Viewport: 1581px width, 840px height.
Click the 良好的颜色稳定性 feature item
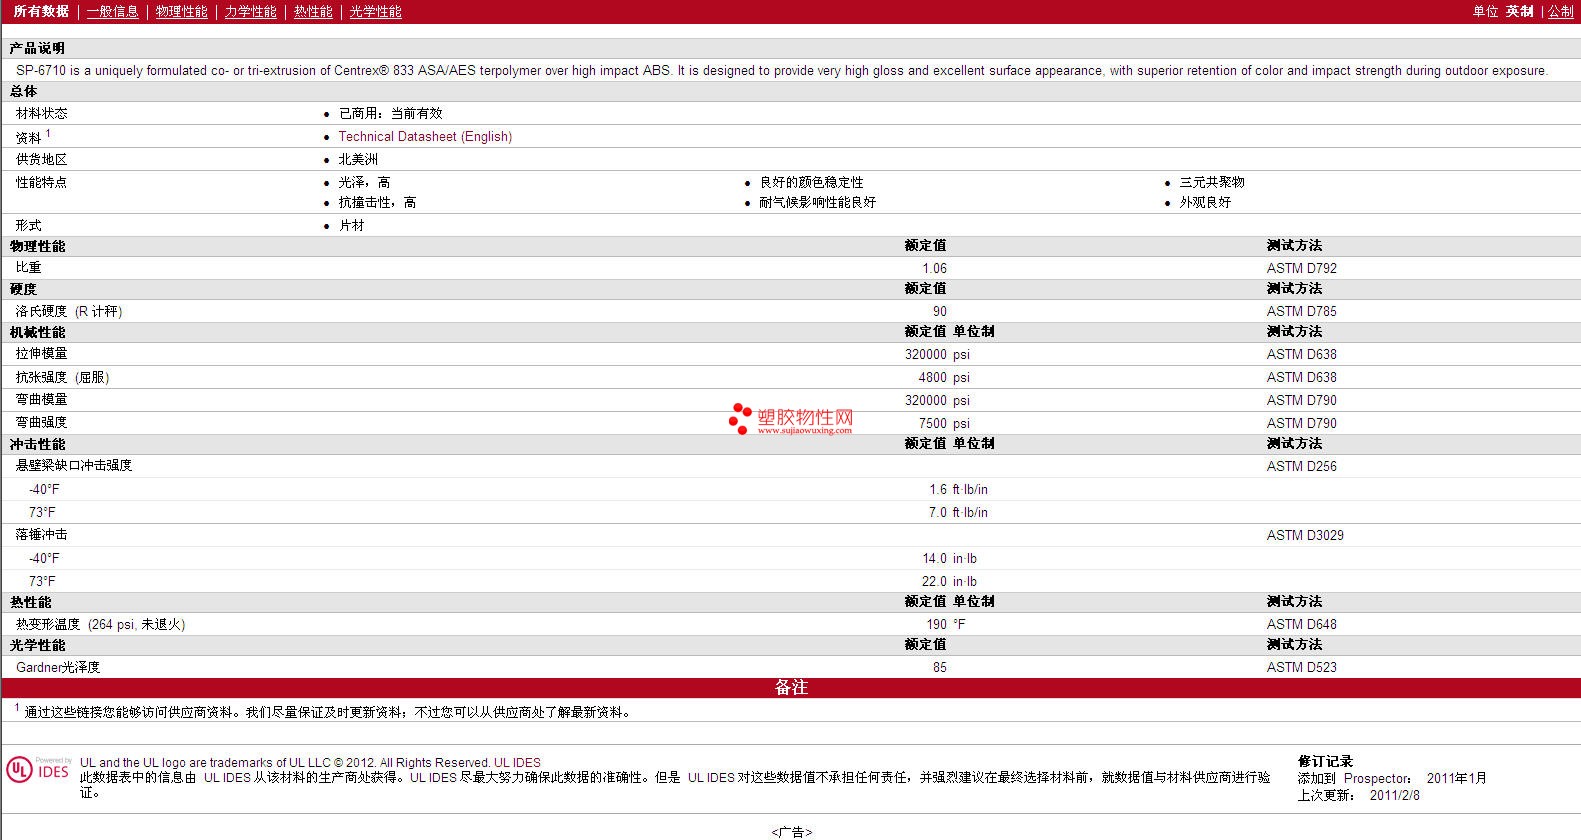[811, 183]
